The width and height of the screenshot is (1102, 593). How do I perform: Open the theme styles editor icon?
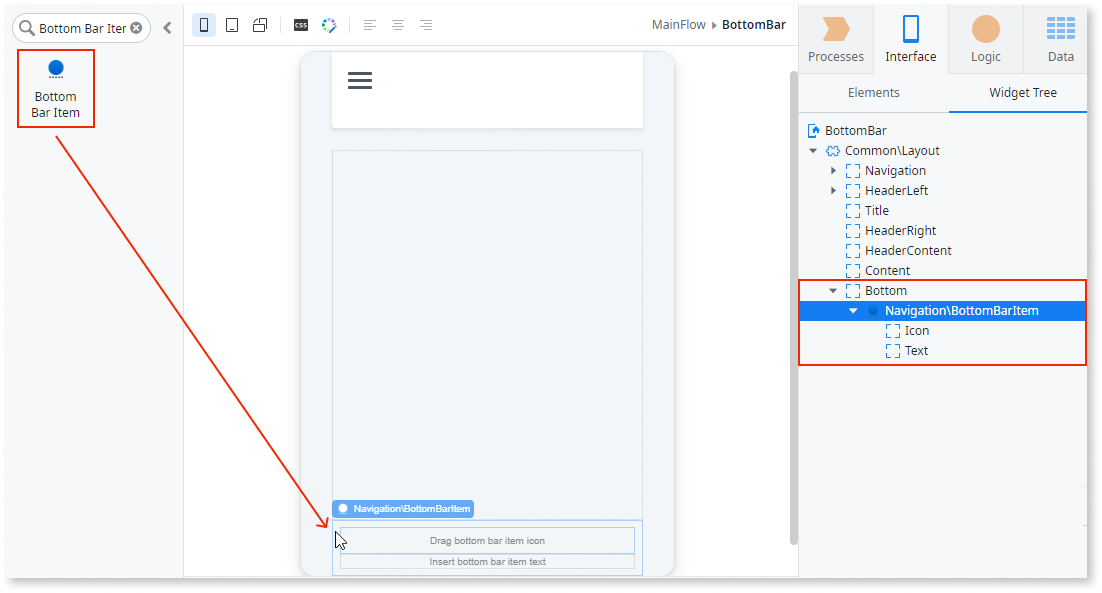point(329,27)
